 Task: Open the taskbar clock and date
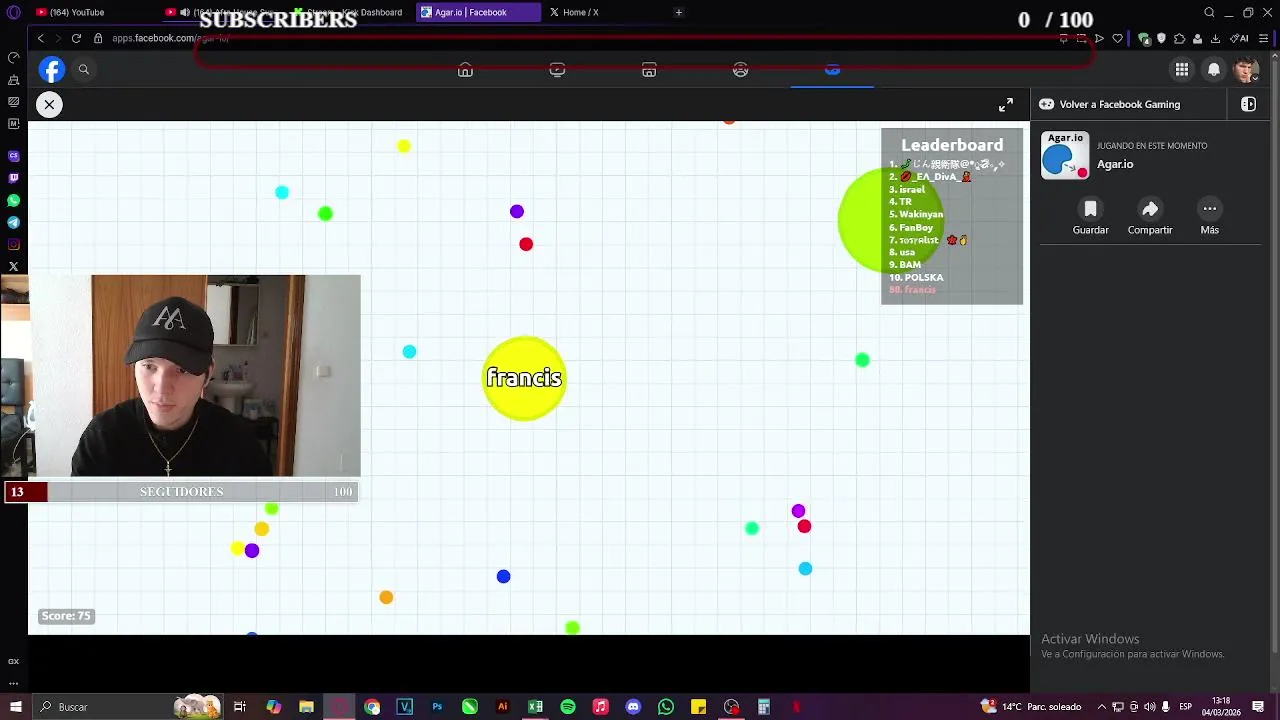(1220, 707)
